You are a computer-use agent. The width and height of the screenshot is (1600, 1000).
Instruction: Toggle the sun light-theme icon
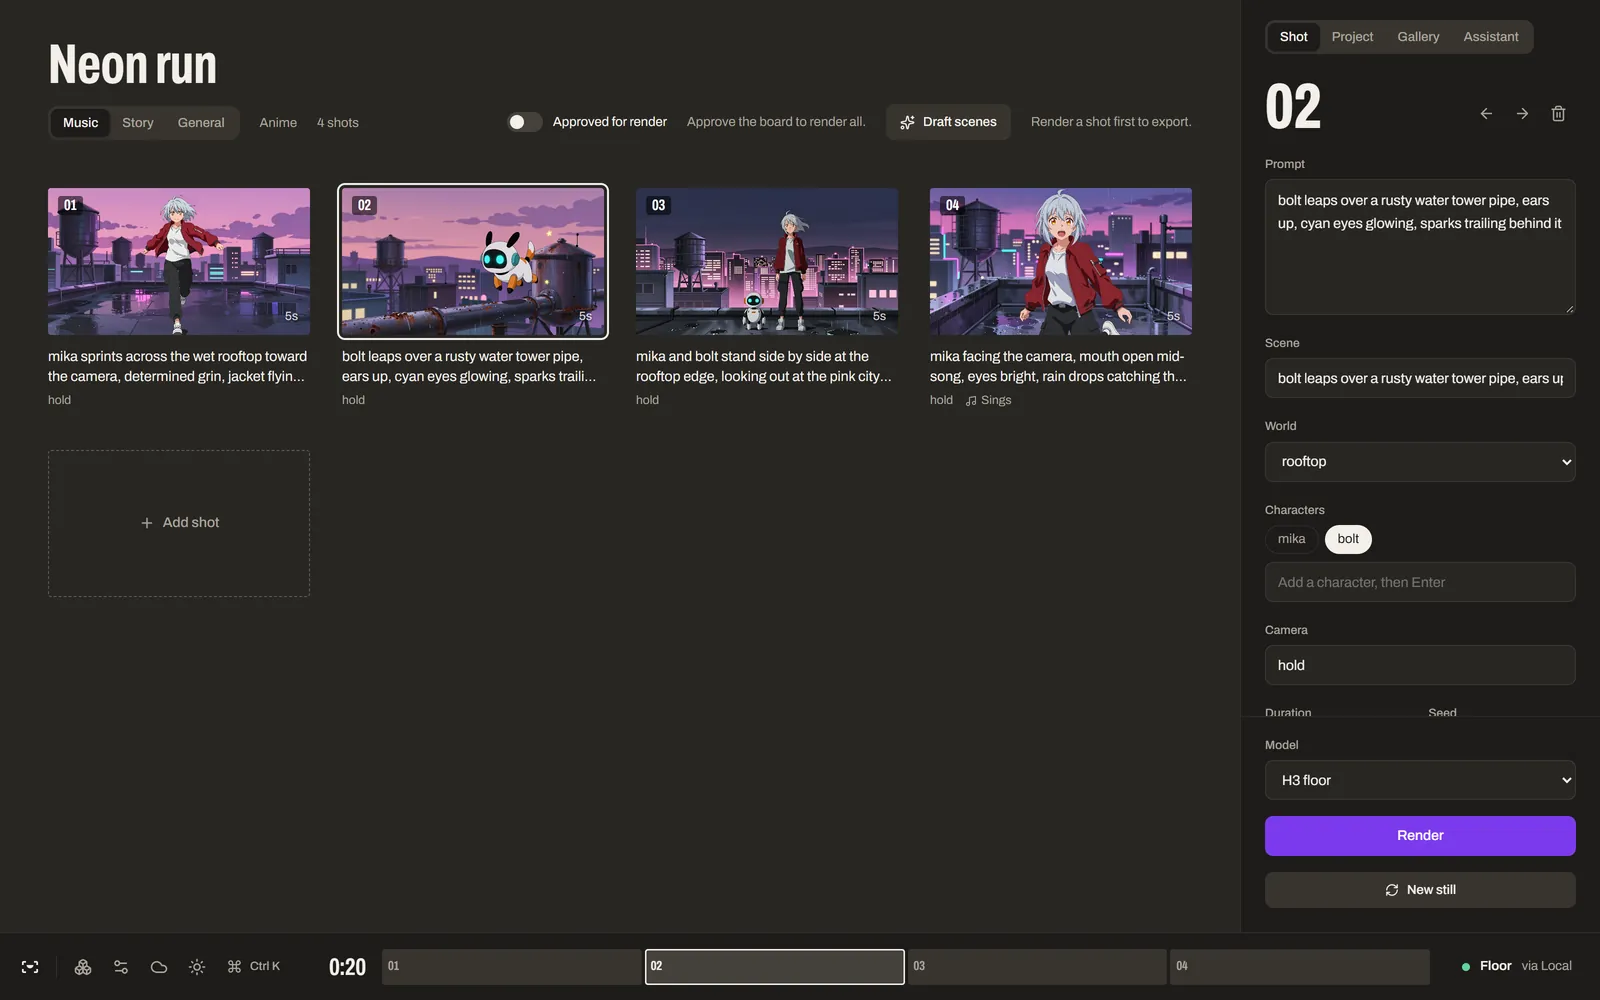point(197,967)
